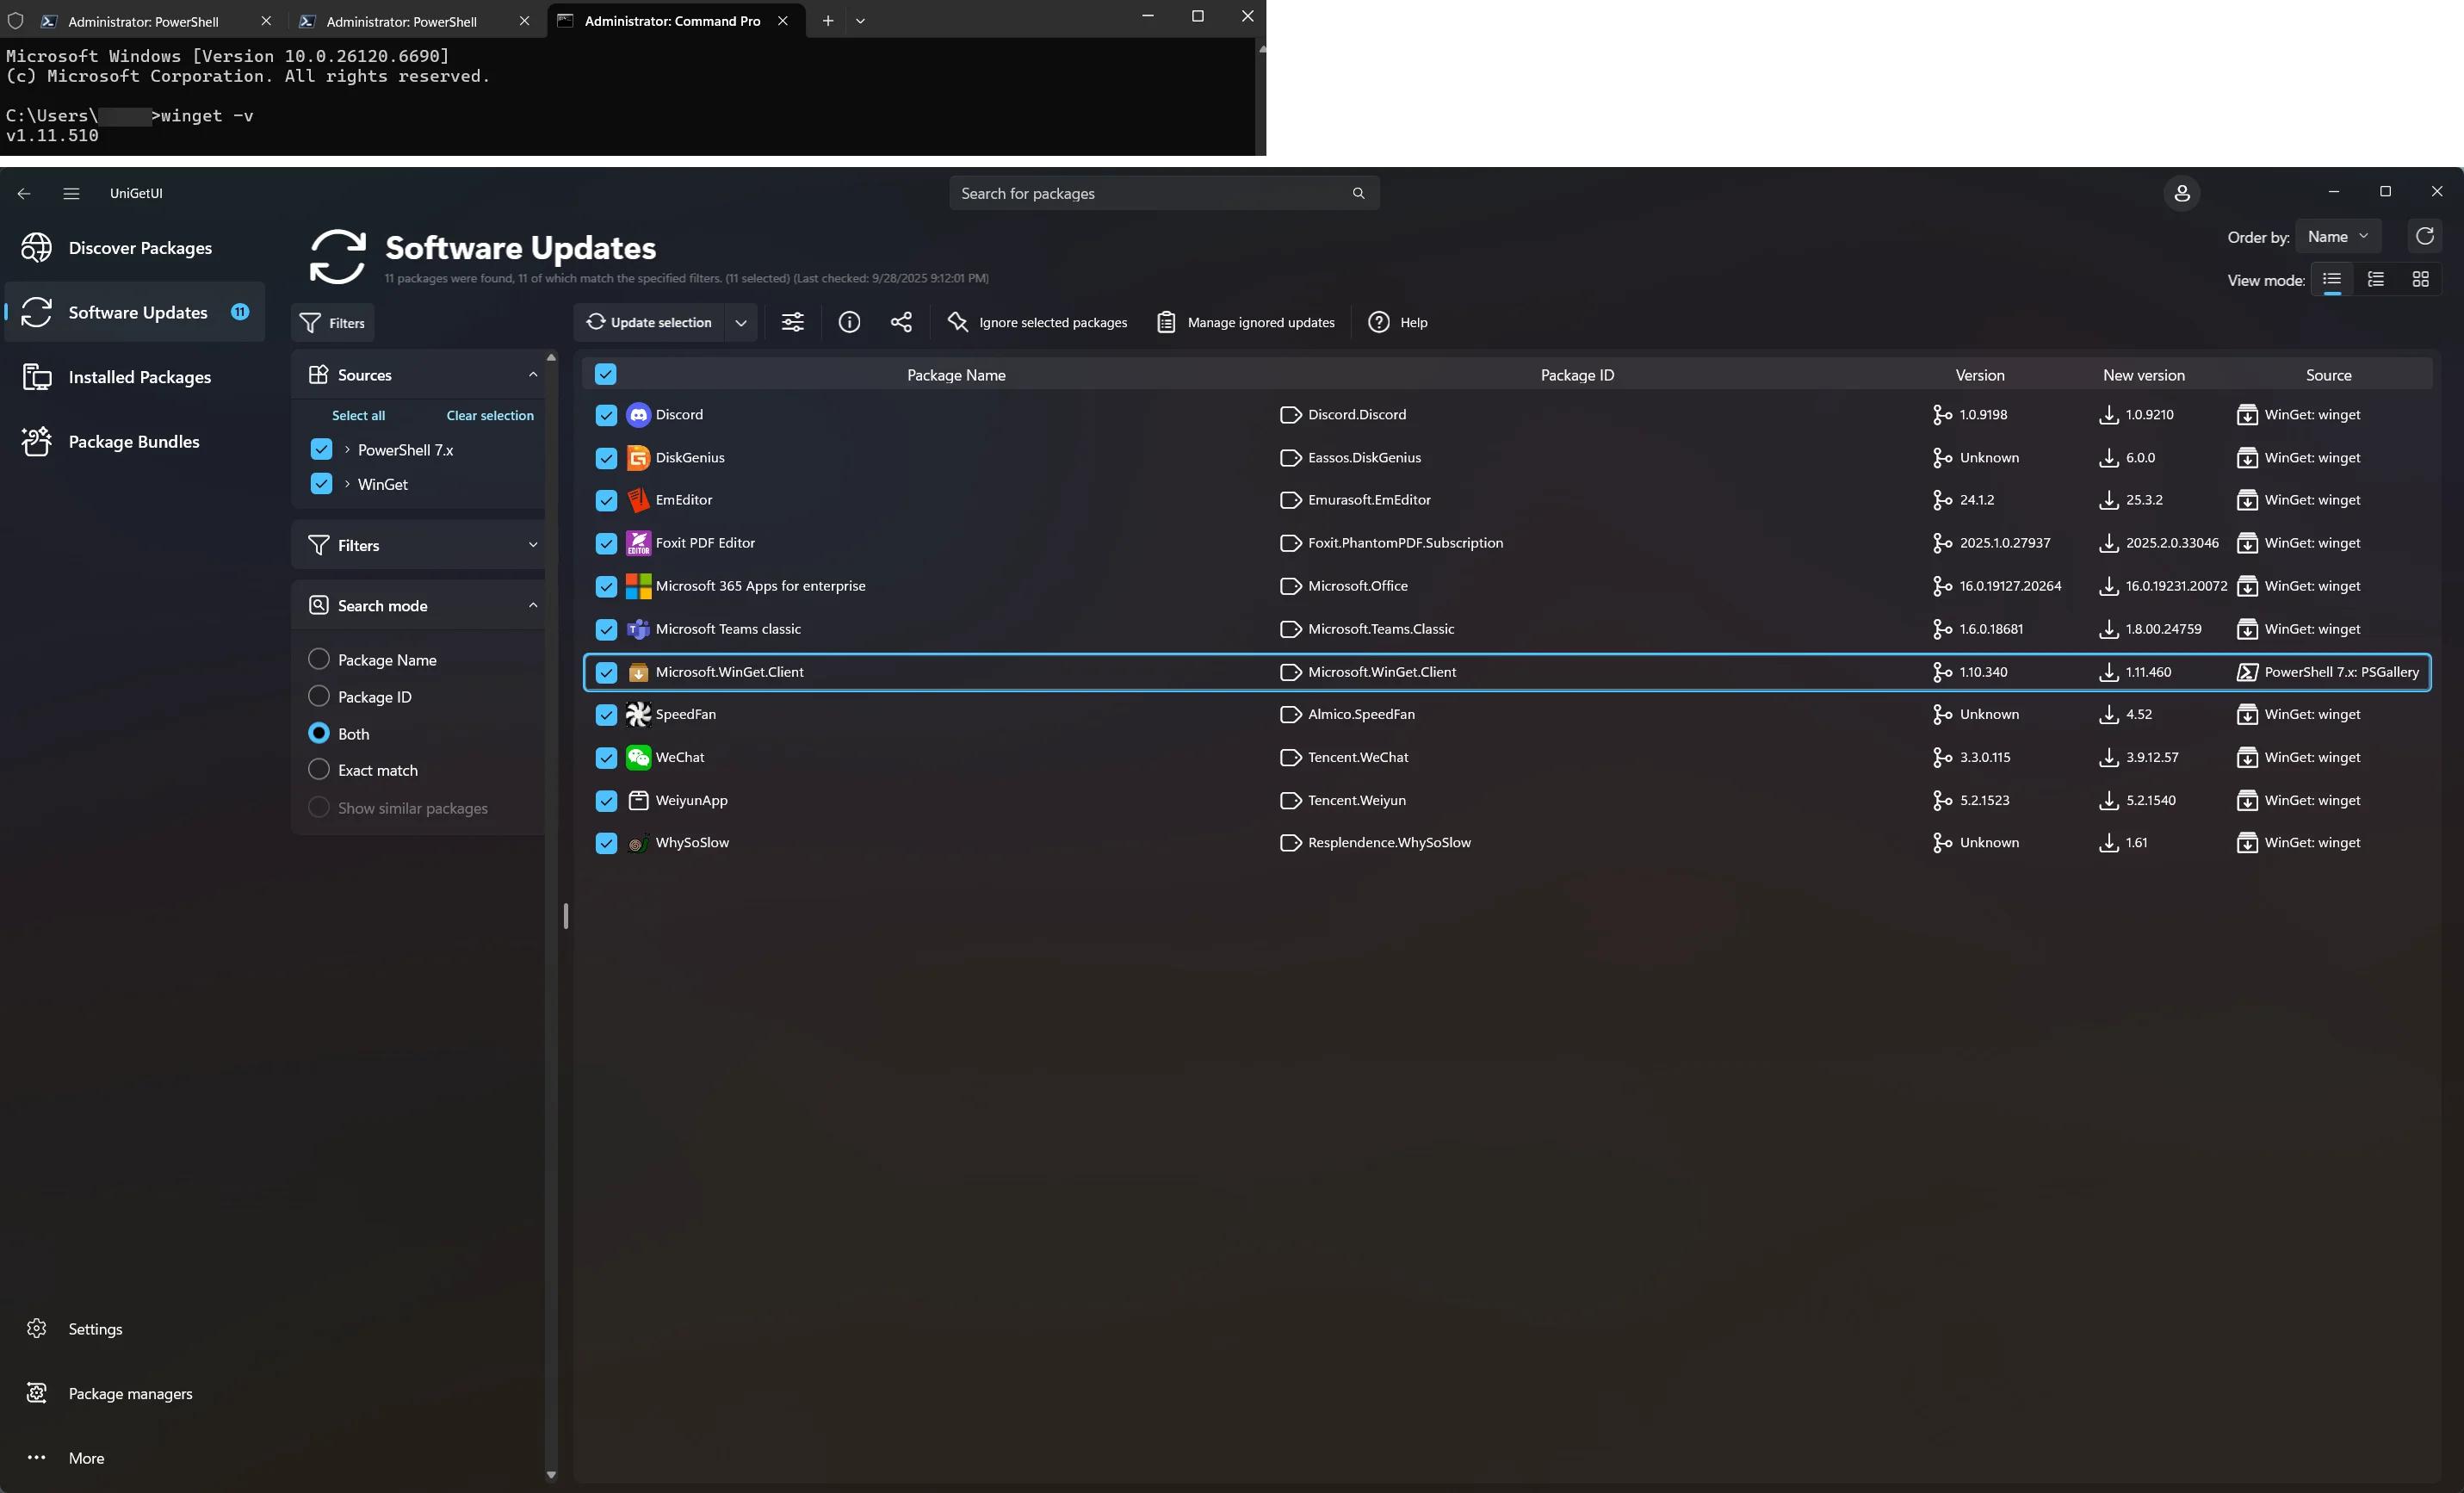Image resolution: width=2464 pixels, height=1493 pixels.
Task: Select the Package Name search mode
Action: coord(319,659)
